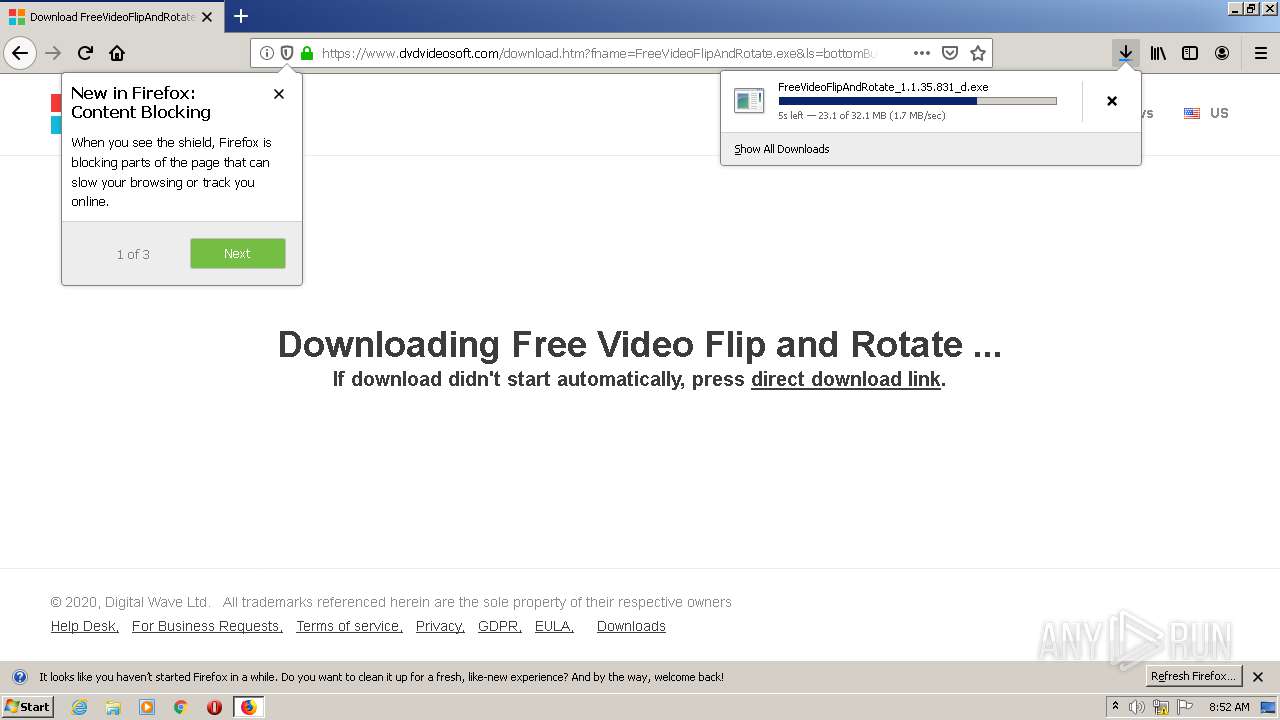
Task: Open page actions three-dot menu
Action: [x=921, y=53]
